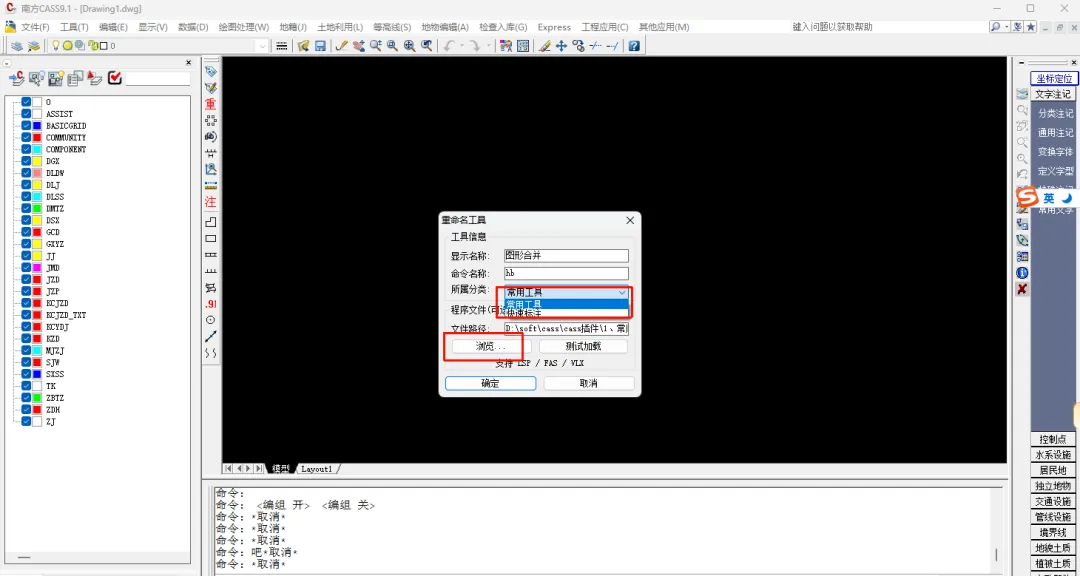Open the 绘图处理(W) menu
1080x576 pixels.
(244, 28)
